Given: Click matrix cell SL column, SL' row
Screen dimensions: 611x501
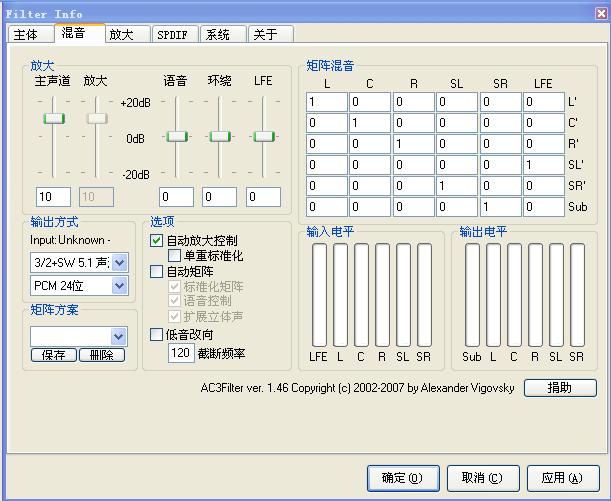Looking at the screenshot, I should [457, 165].
